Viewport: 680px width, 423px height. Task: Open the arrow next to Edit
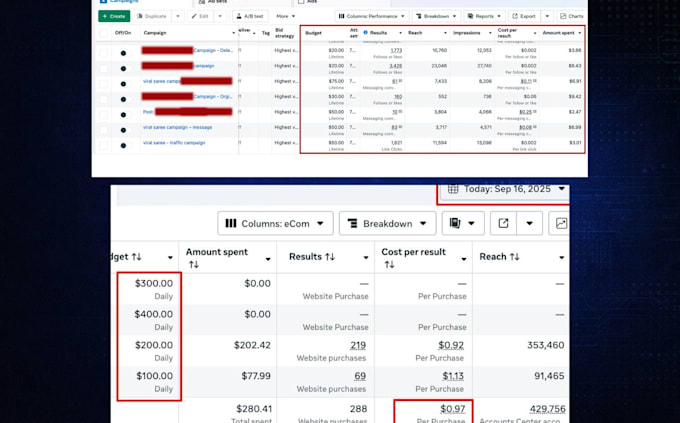pos(220,16)
